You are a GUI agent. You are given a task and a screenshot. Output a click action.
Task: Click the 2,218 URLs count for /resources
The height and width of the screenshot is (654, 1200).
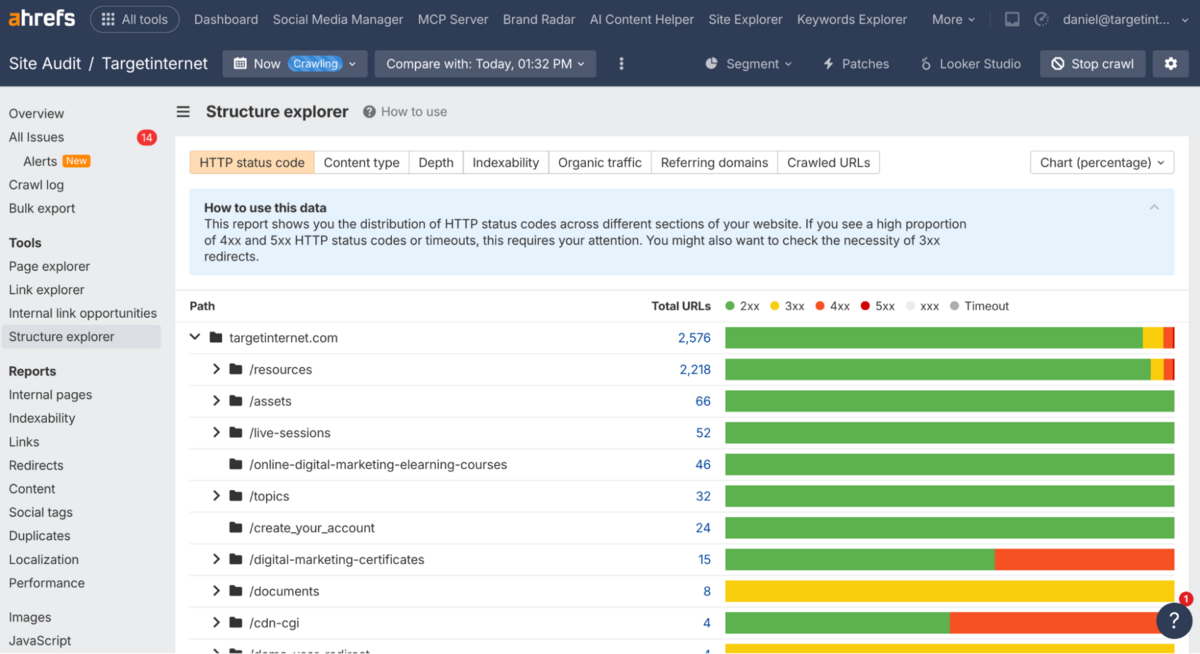pyautogui.click(x=695, y=369)
